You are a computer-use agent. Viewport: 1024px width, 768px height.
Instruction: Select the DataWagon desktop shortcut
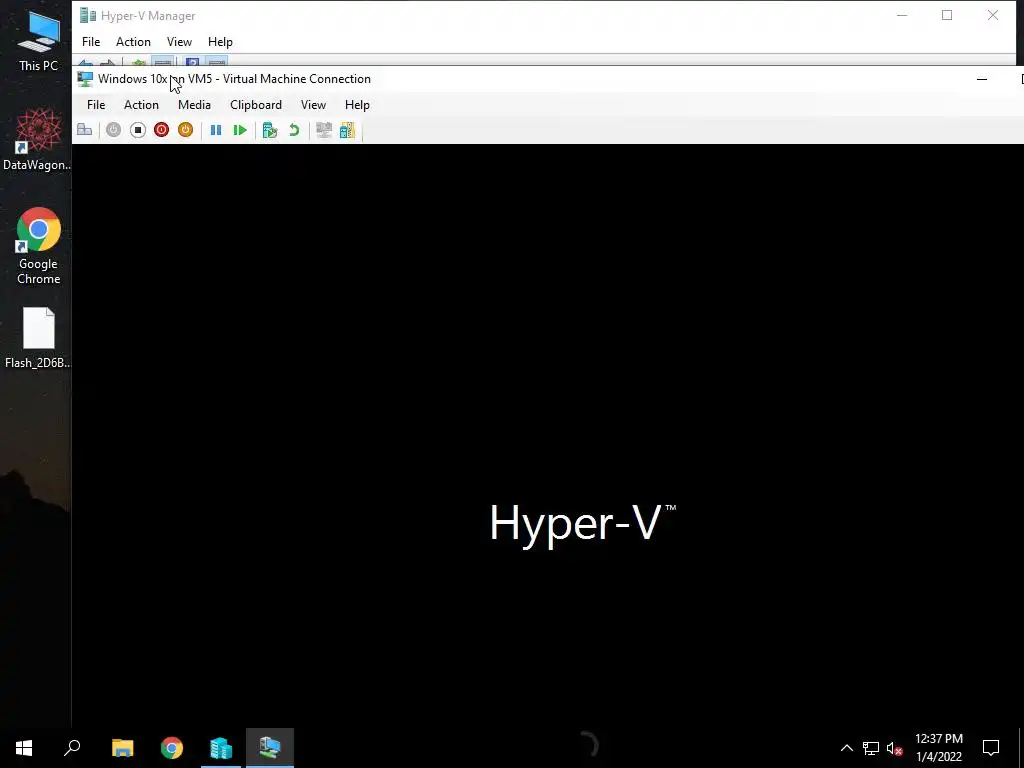[37, 140]
